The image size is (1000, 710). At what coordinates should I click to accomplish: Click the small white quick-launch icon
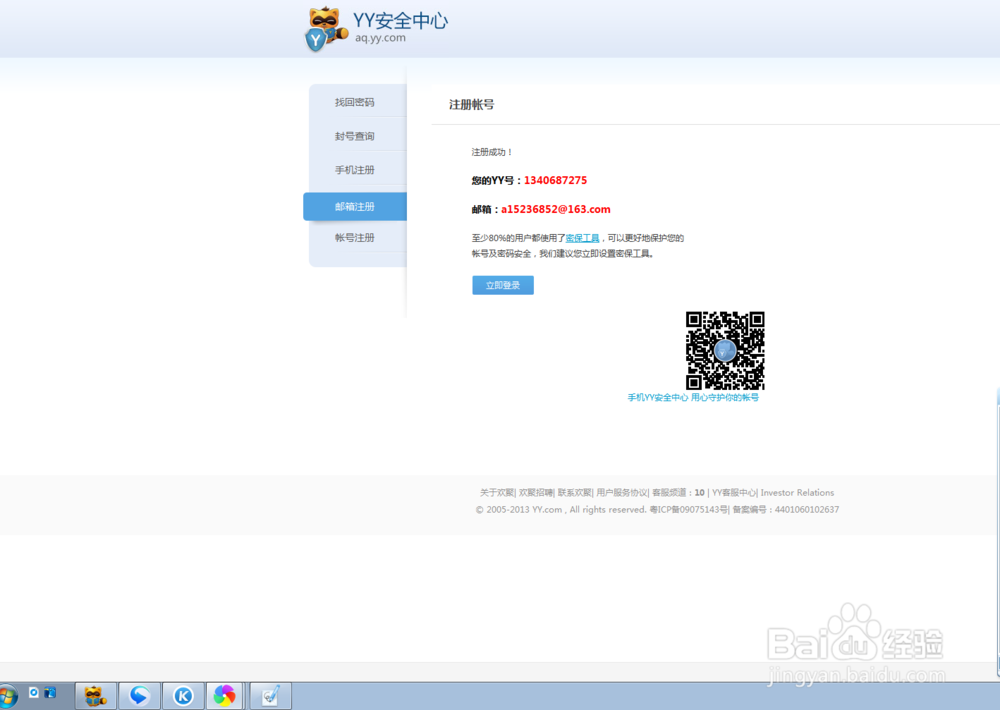point(34,692)
